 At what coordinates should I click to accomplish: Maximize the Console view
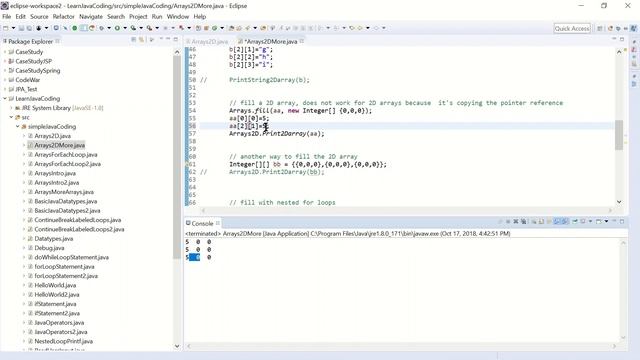click(622, 221)
